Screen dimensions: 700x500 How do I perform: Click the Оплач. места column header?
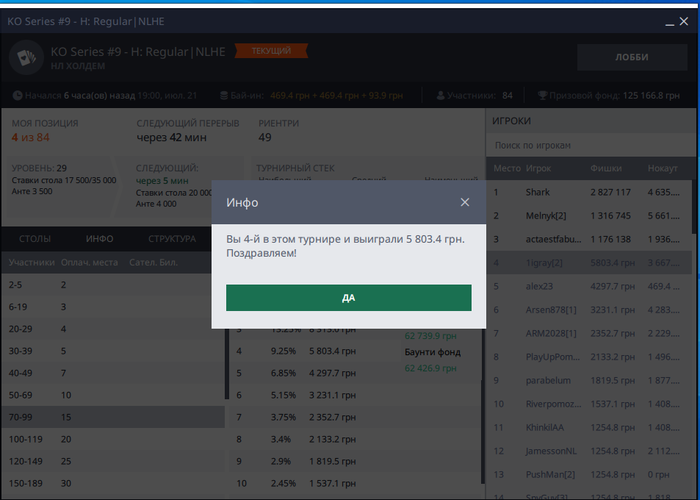89,262
